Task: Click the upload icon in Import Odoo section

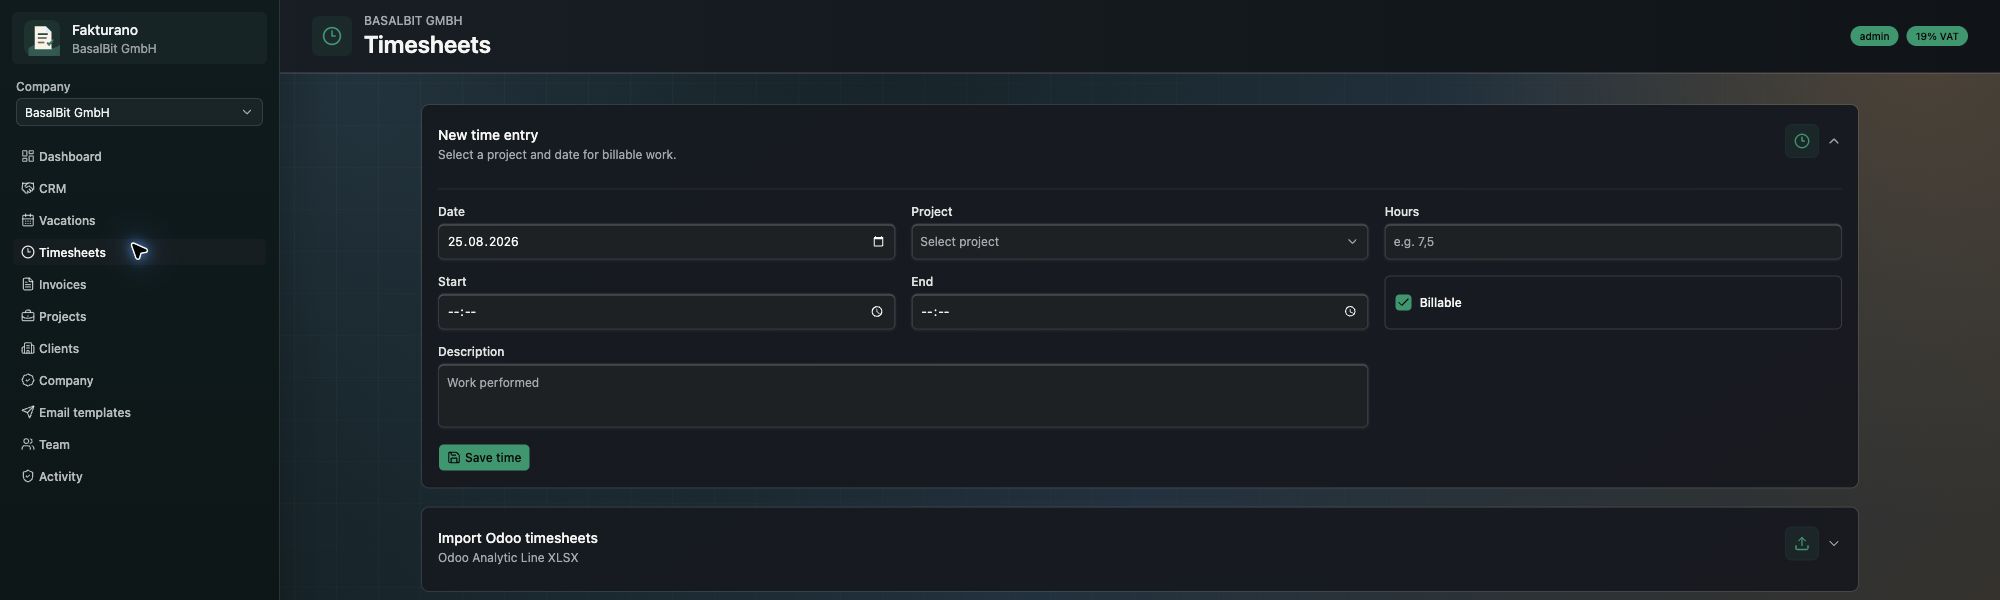Action: point(1802,544)
